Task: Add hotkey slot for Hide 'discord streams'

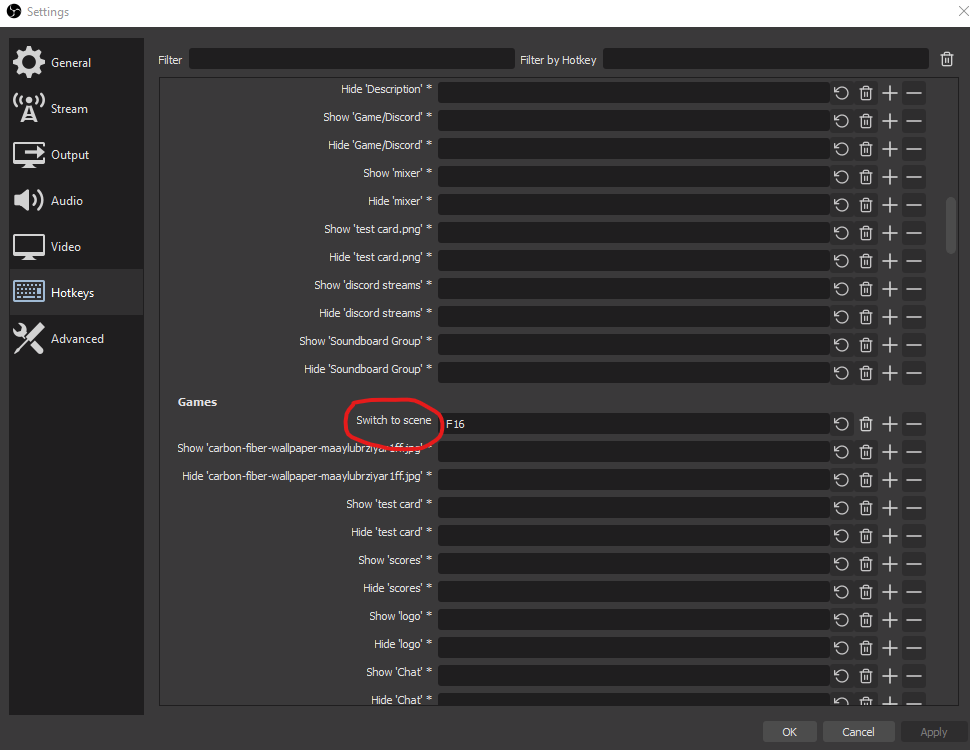Action: coord(890,317)
